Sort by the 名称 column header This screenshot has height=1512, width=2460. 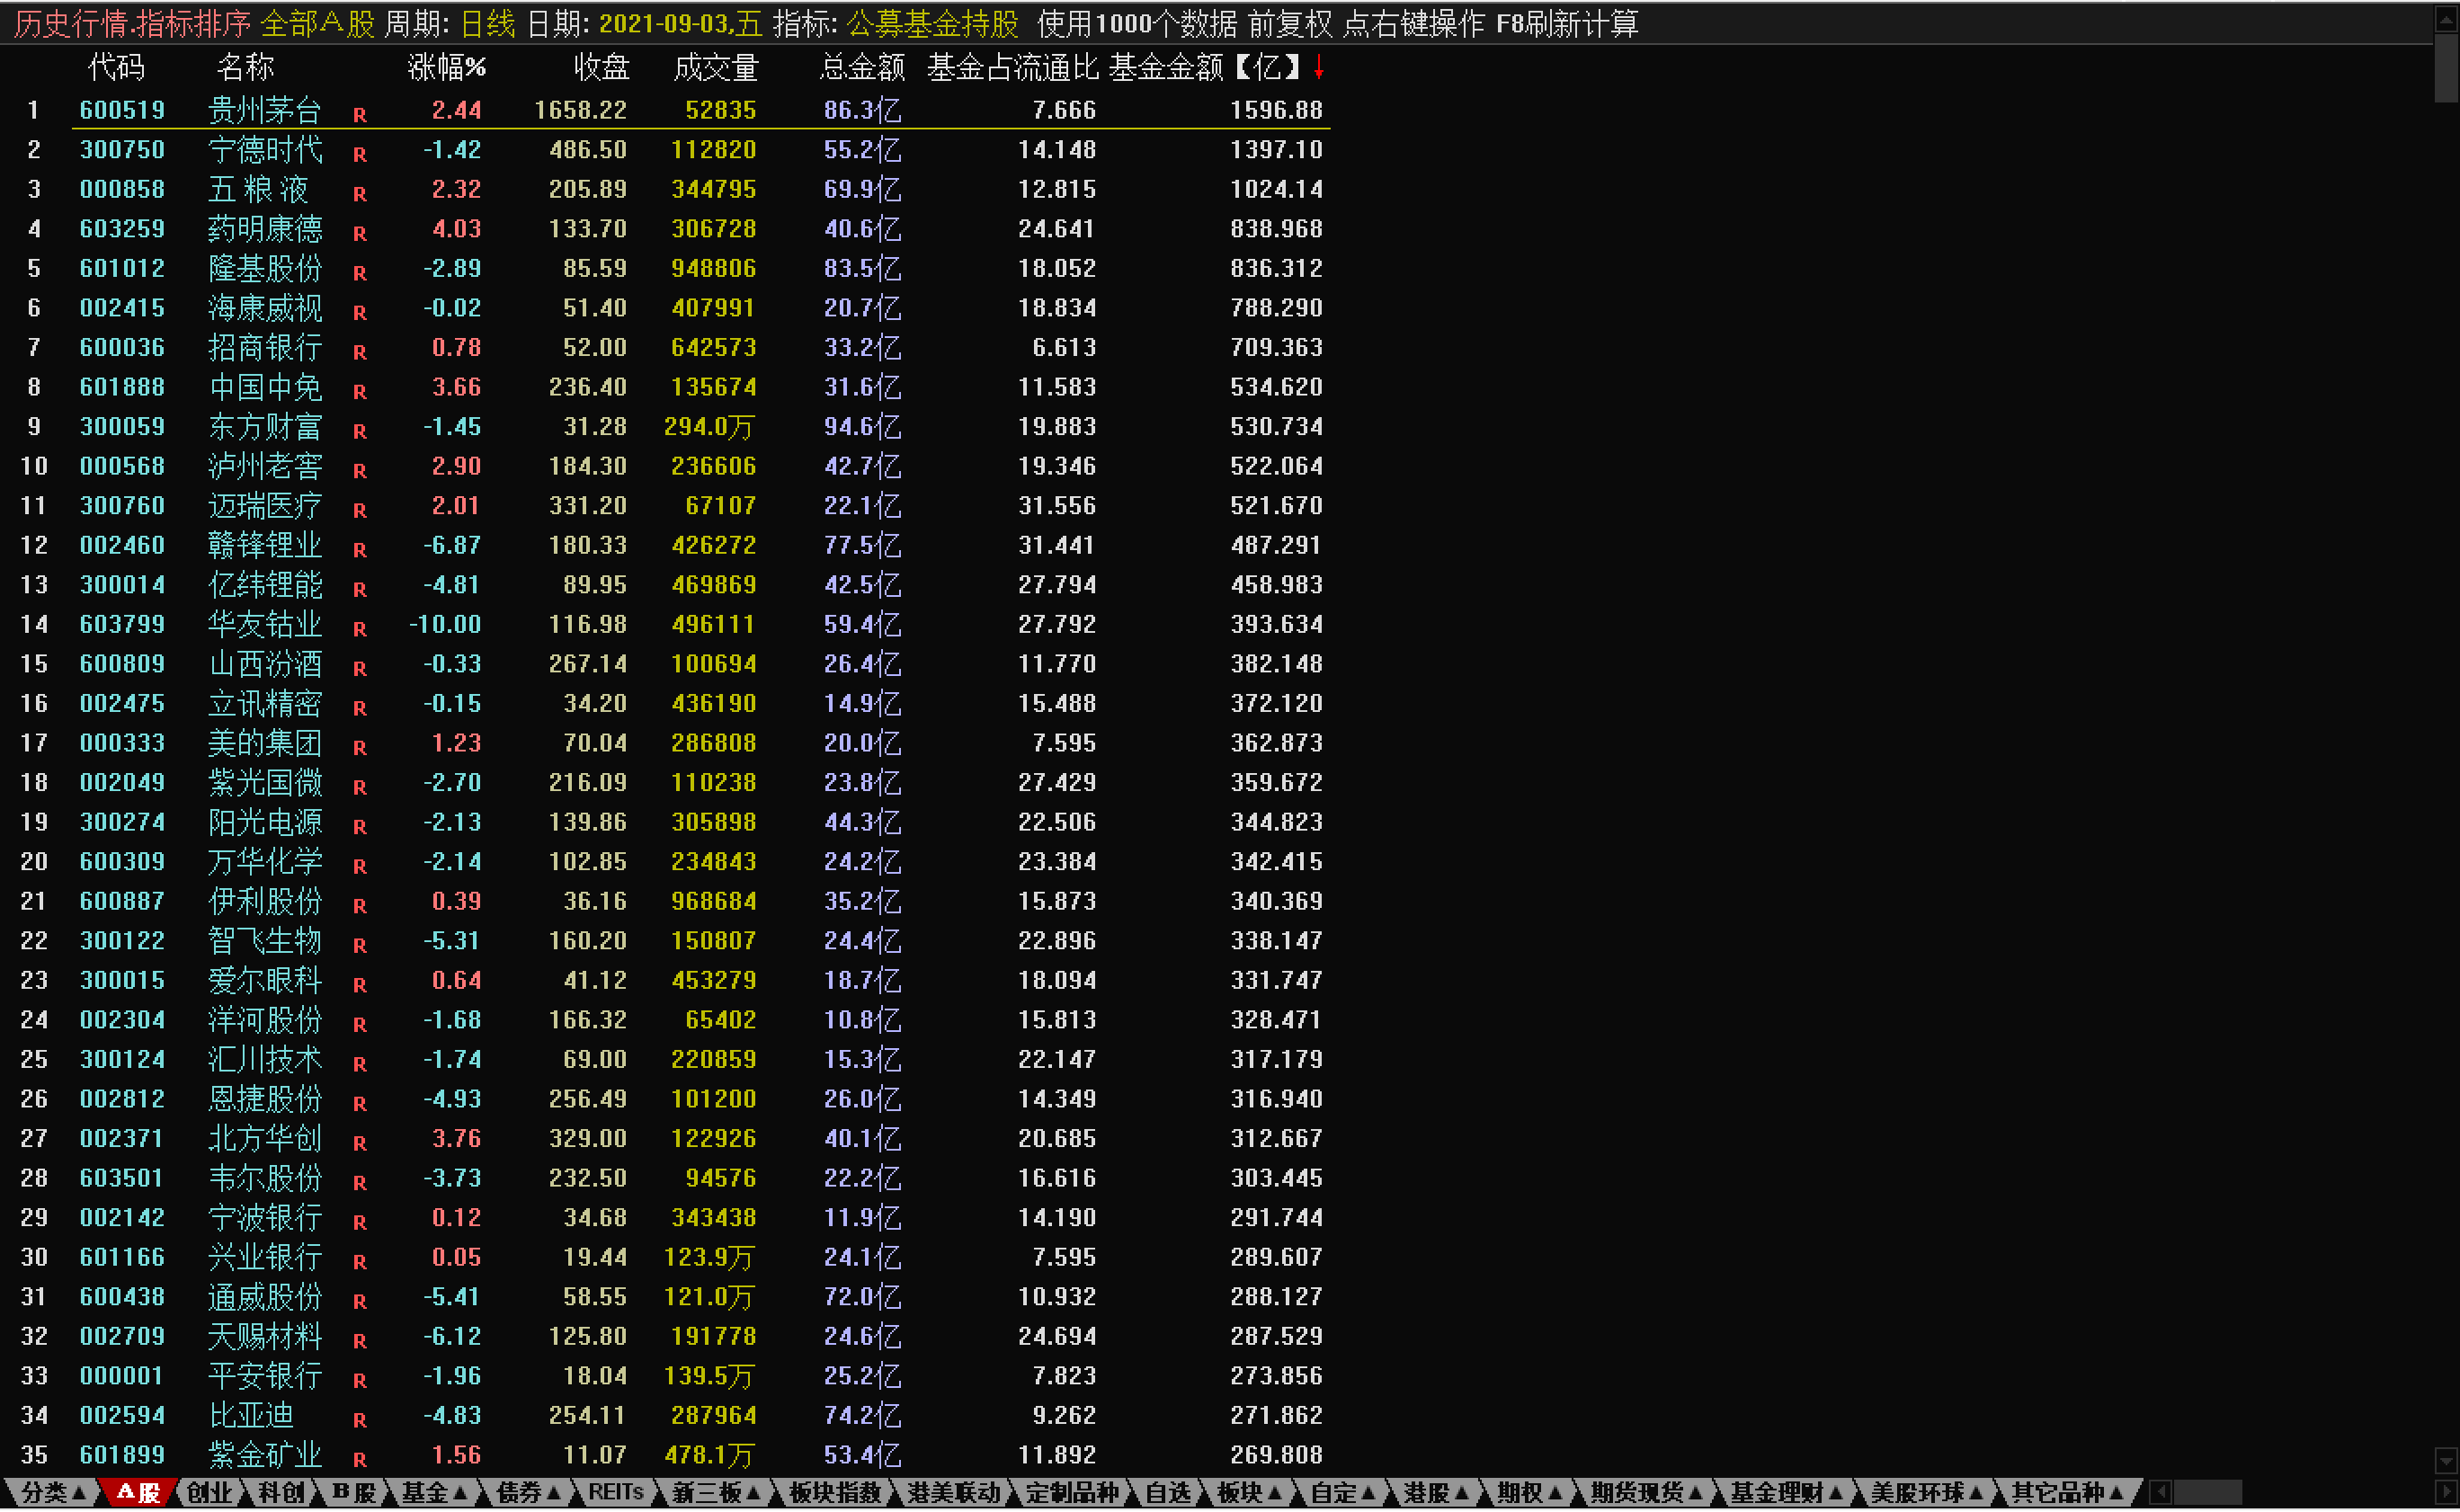point(244,67)
